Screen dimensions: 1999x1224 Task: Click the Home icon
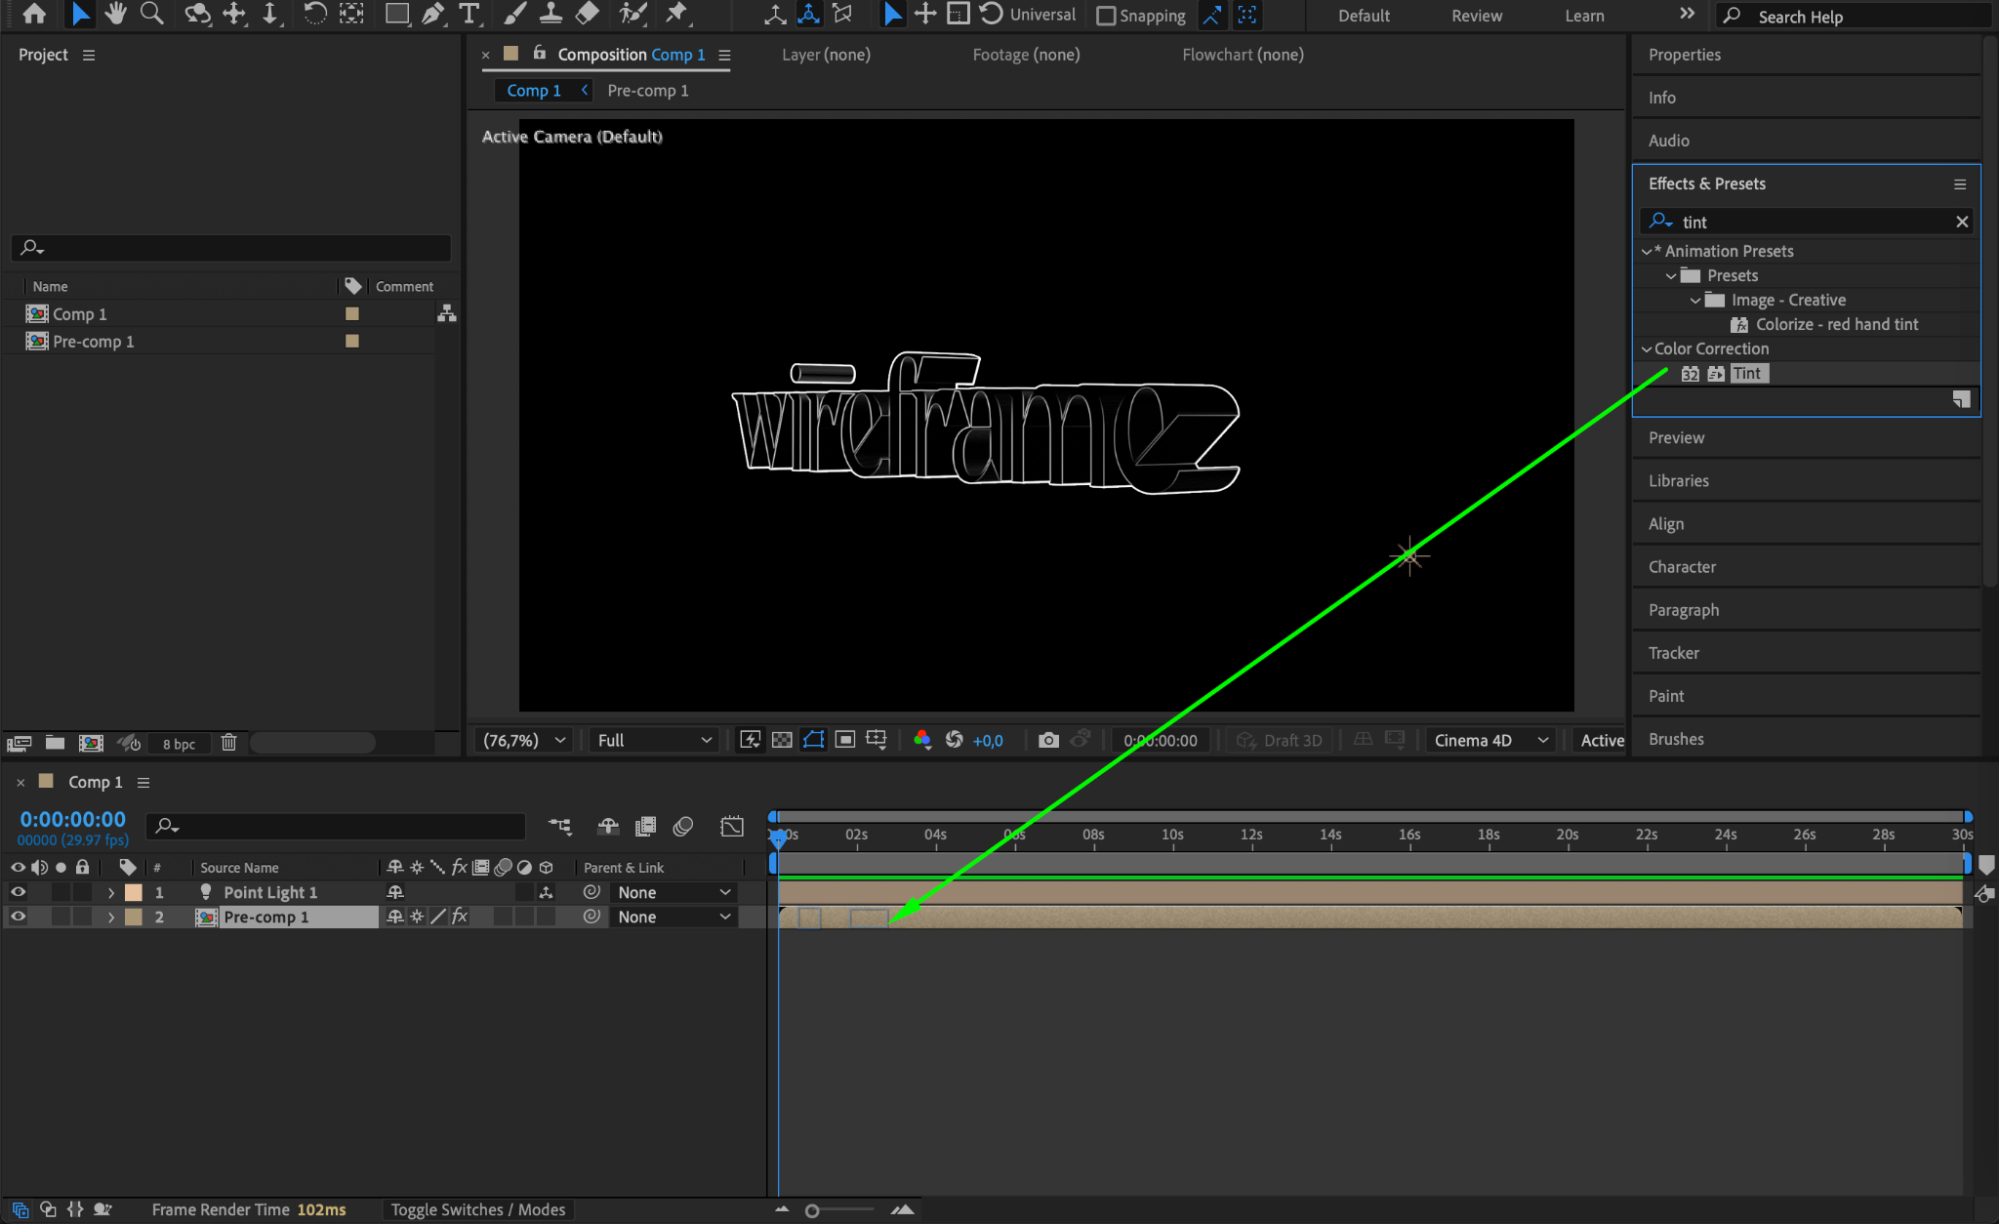(34, 14)
